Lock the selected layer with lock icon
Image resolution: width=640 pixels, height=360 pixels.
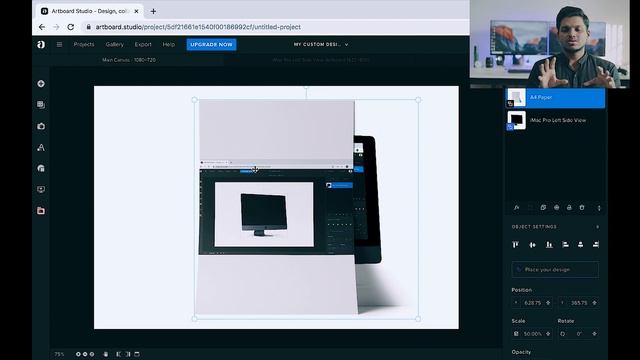point(569,208)
